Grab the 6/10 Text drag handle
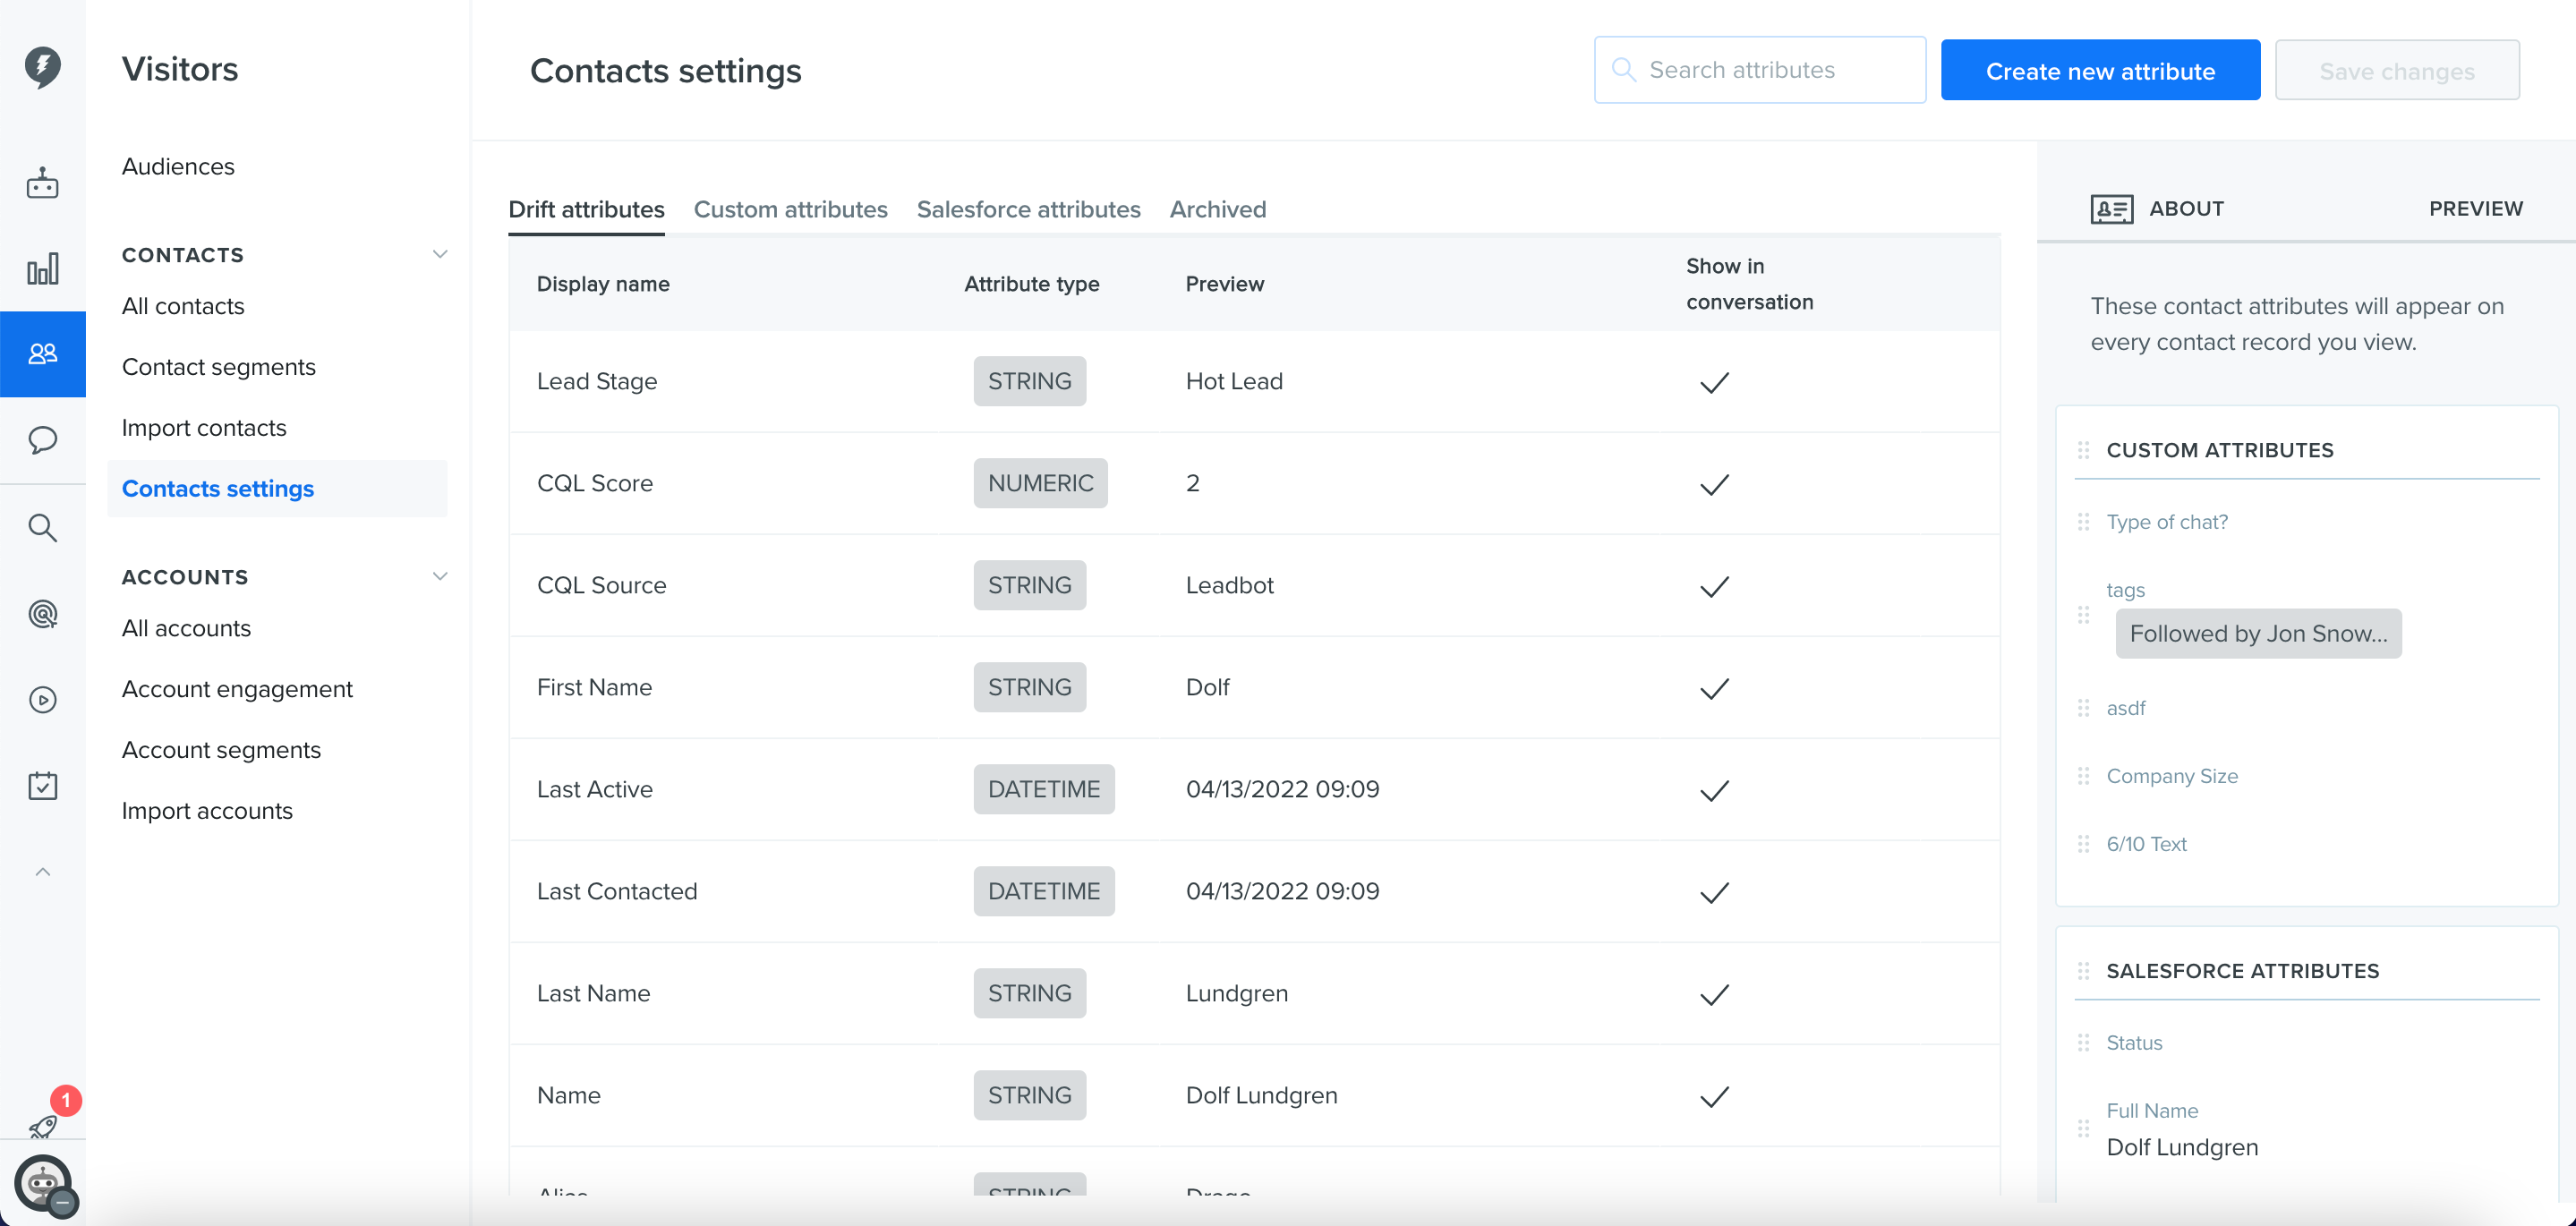 pyautogui.click(x=2083, y=844)
